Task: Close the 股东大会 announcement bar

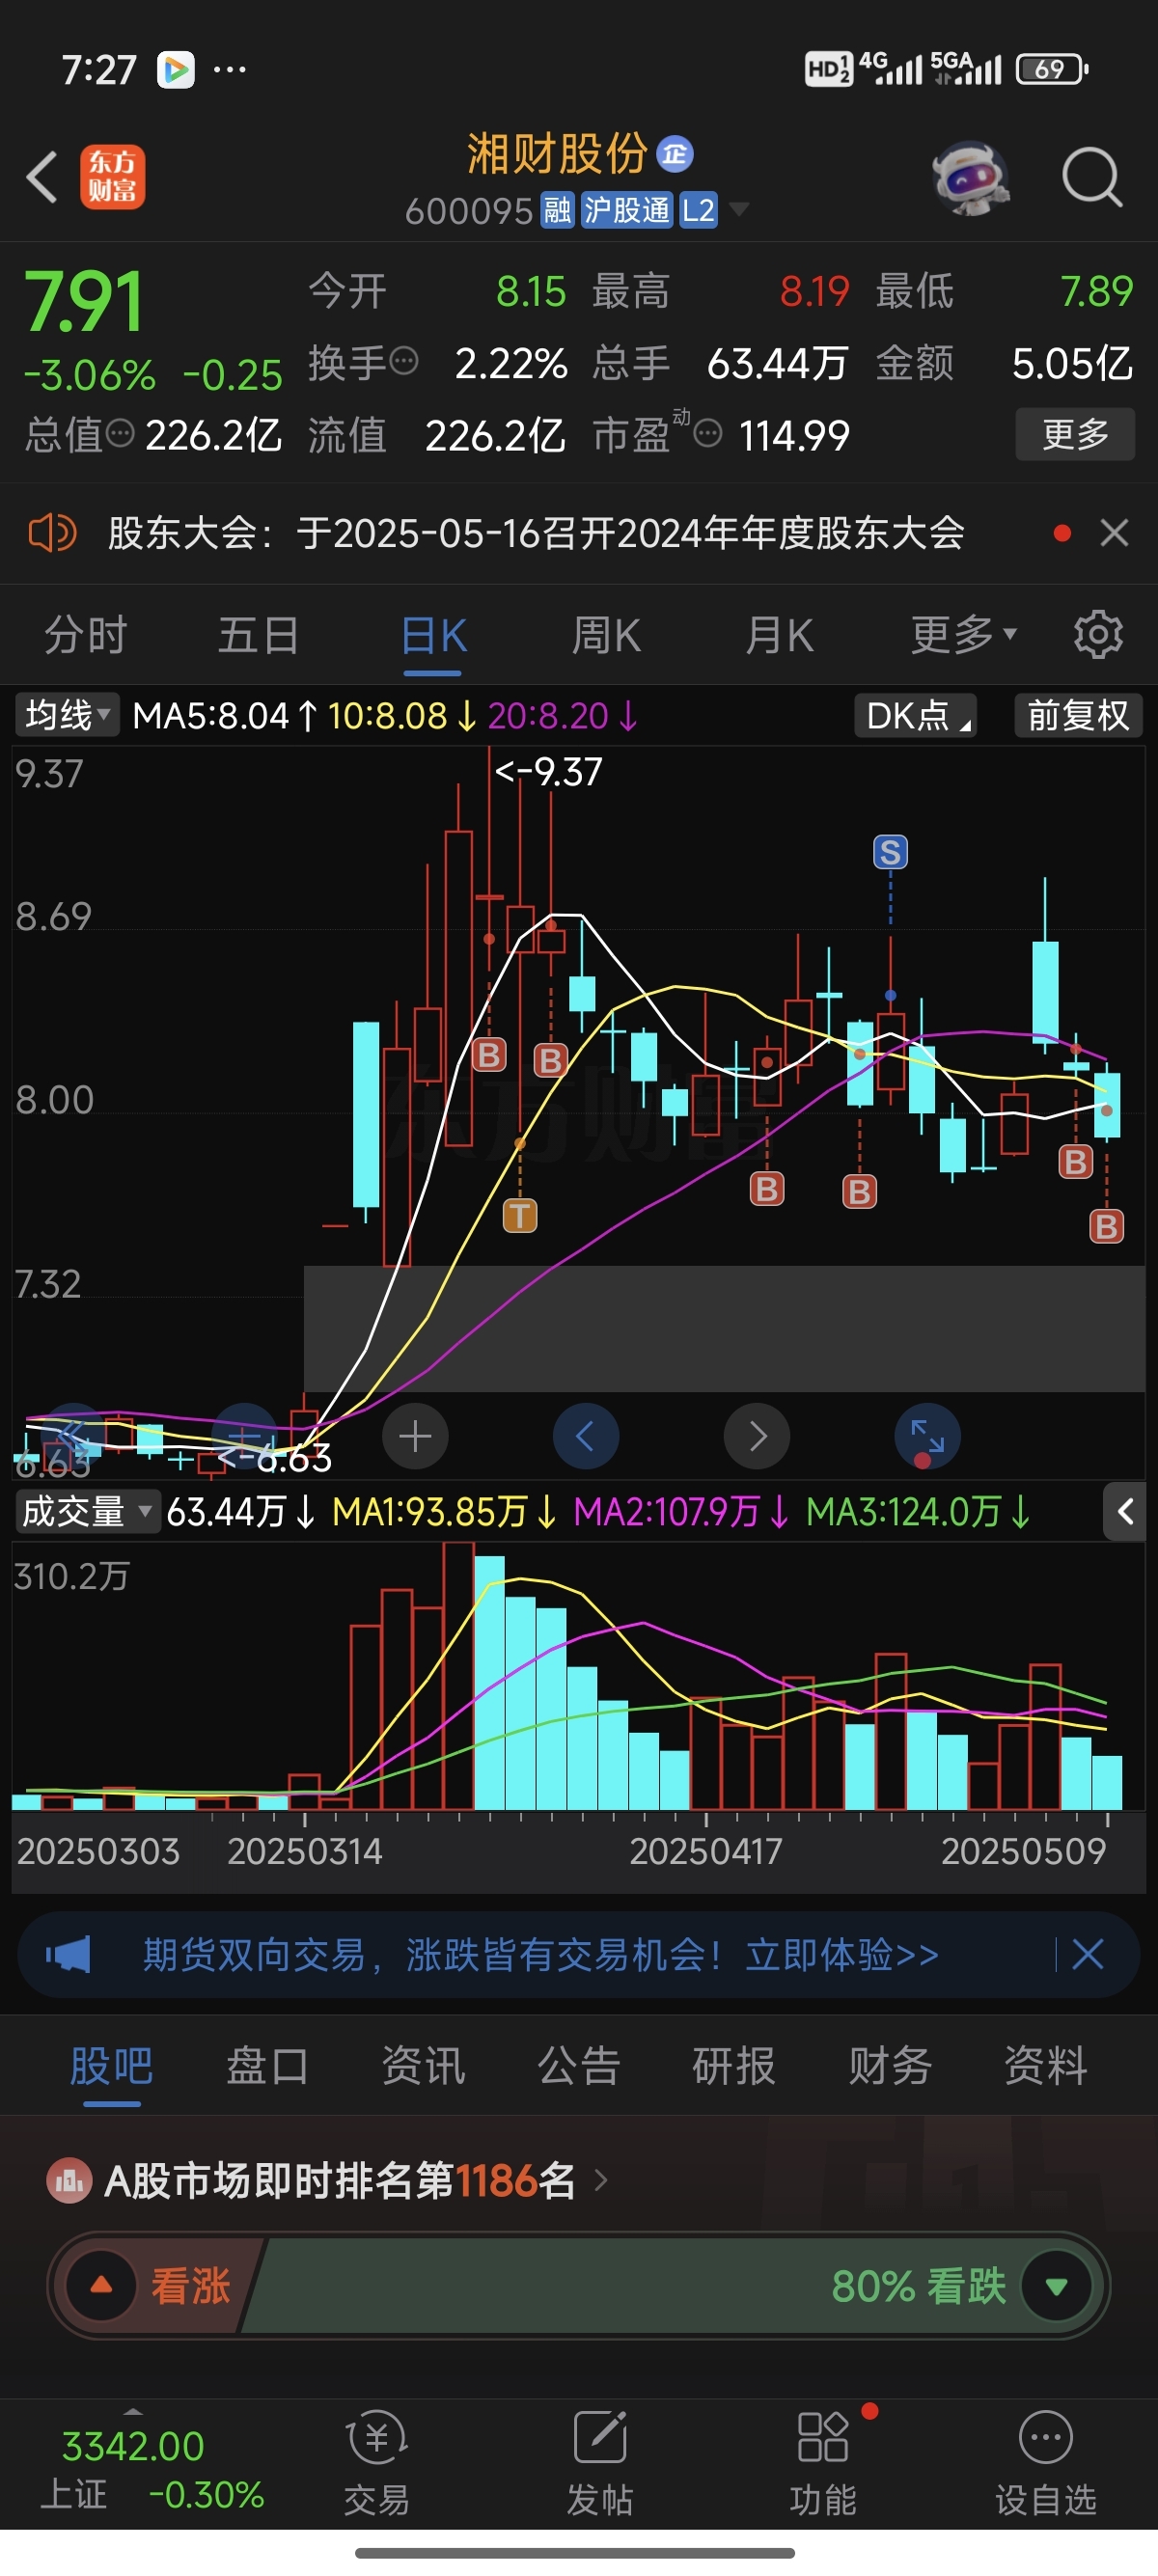Action: pos(1114,533)
